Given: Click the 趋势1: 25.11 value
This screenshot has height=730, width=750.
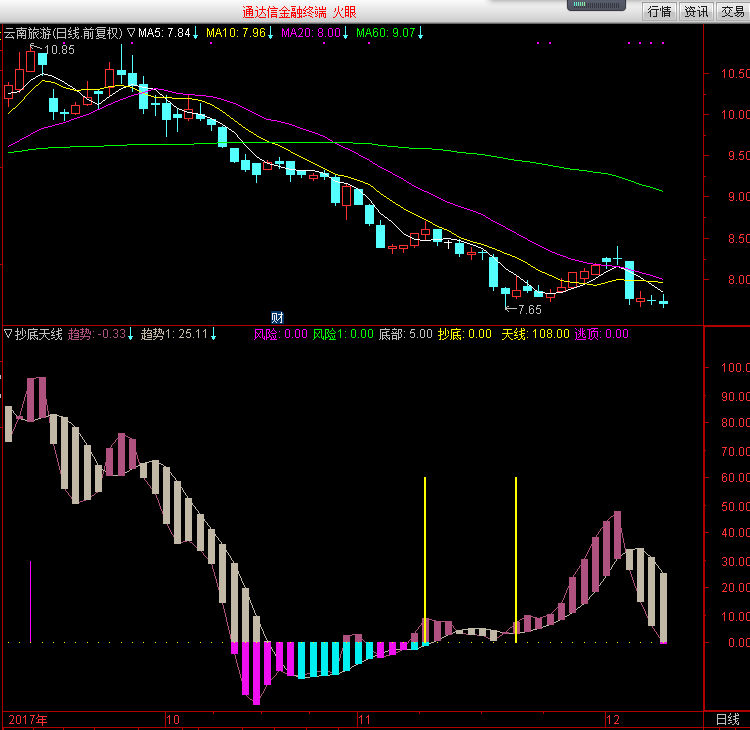Looking at the screenshot, I should (x=174, y=334).
